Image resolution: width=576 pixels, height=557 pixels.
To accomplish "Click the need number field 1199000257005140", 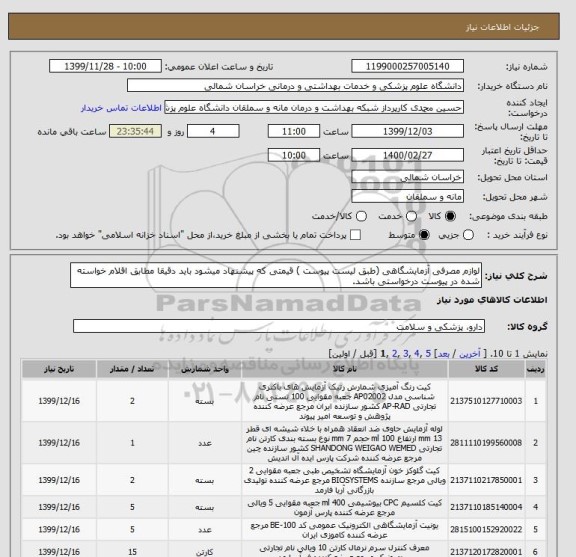I will pos(407,67).
